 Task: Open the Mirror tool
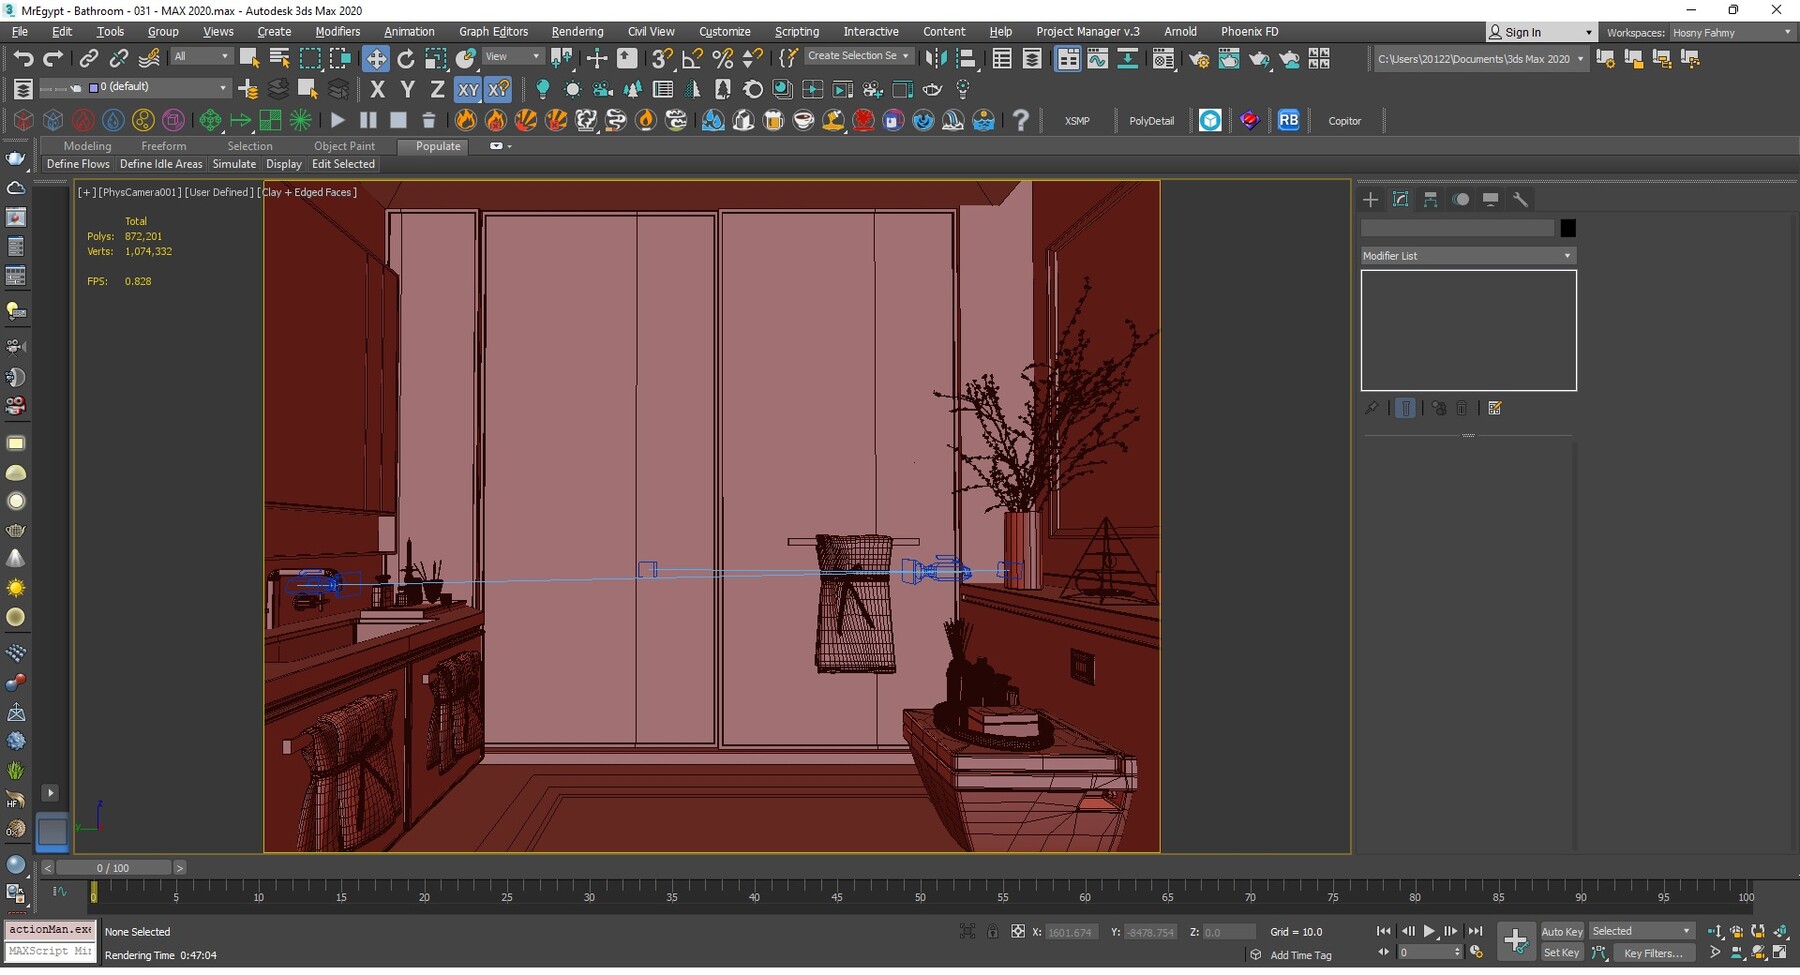[935, 59]
